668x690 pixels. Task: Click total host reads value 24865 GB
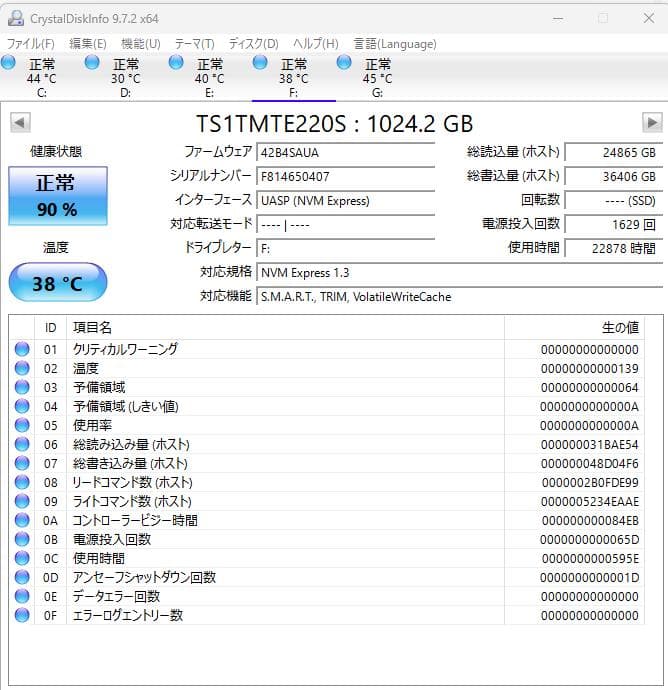(x=613, y=152)
